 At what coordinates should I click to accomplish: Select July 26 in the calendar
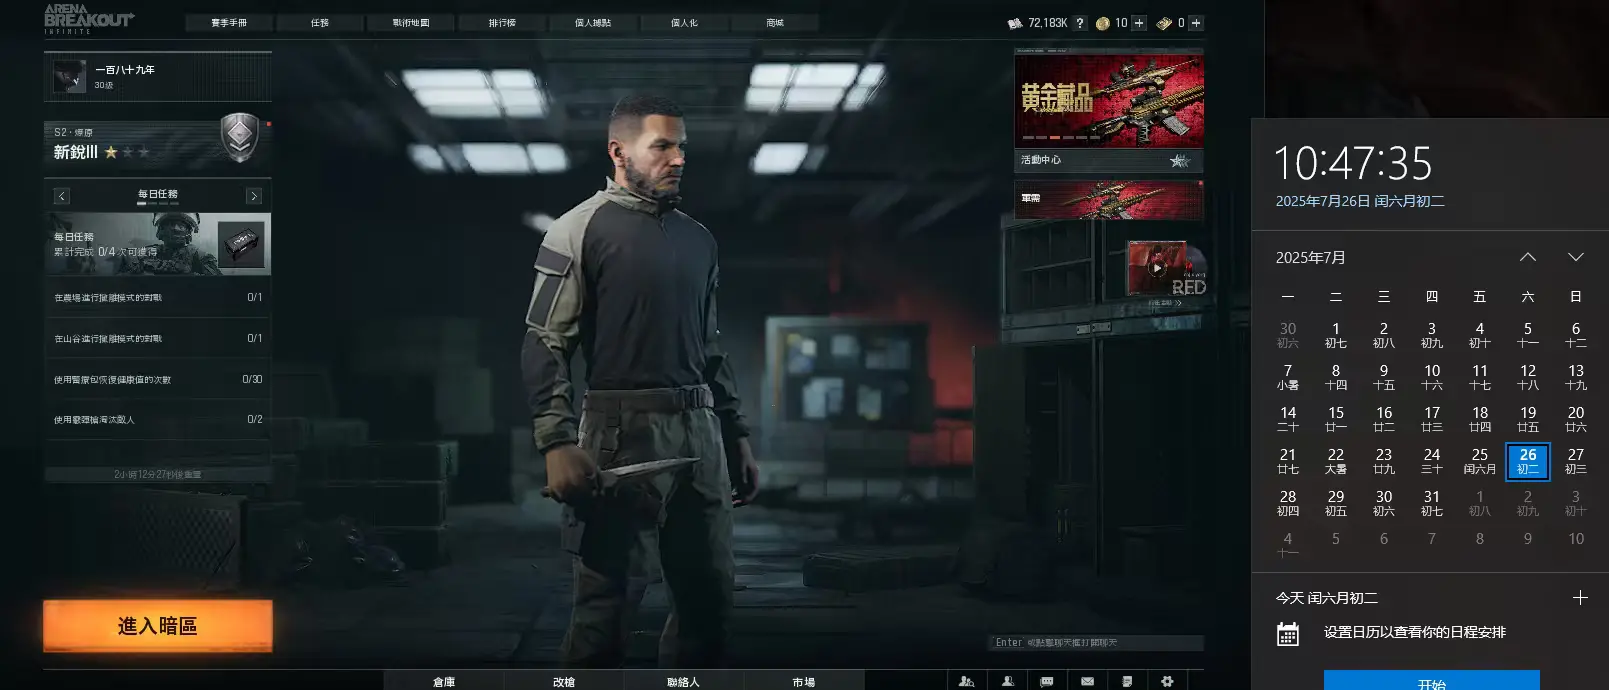pos(1528,461)
